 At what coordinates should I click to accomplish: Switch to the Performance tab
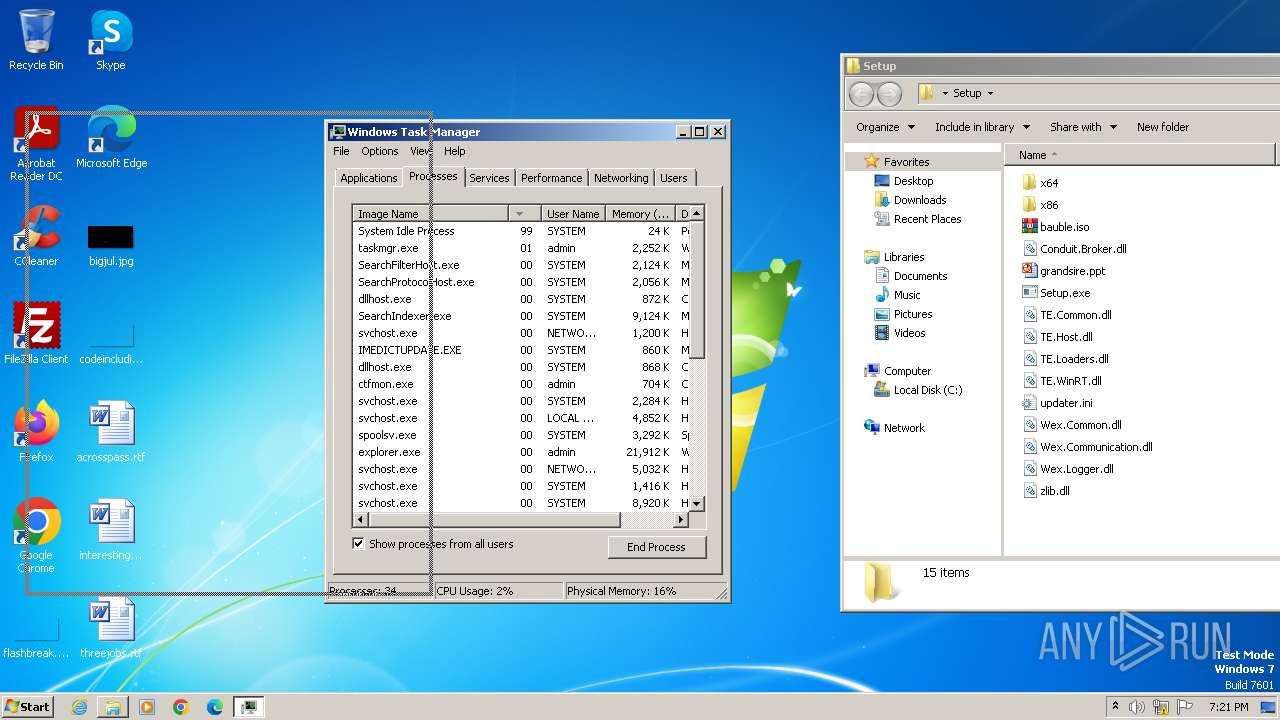[x=551, y=178]
